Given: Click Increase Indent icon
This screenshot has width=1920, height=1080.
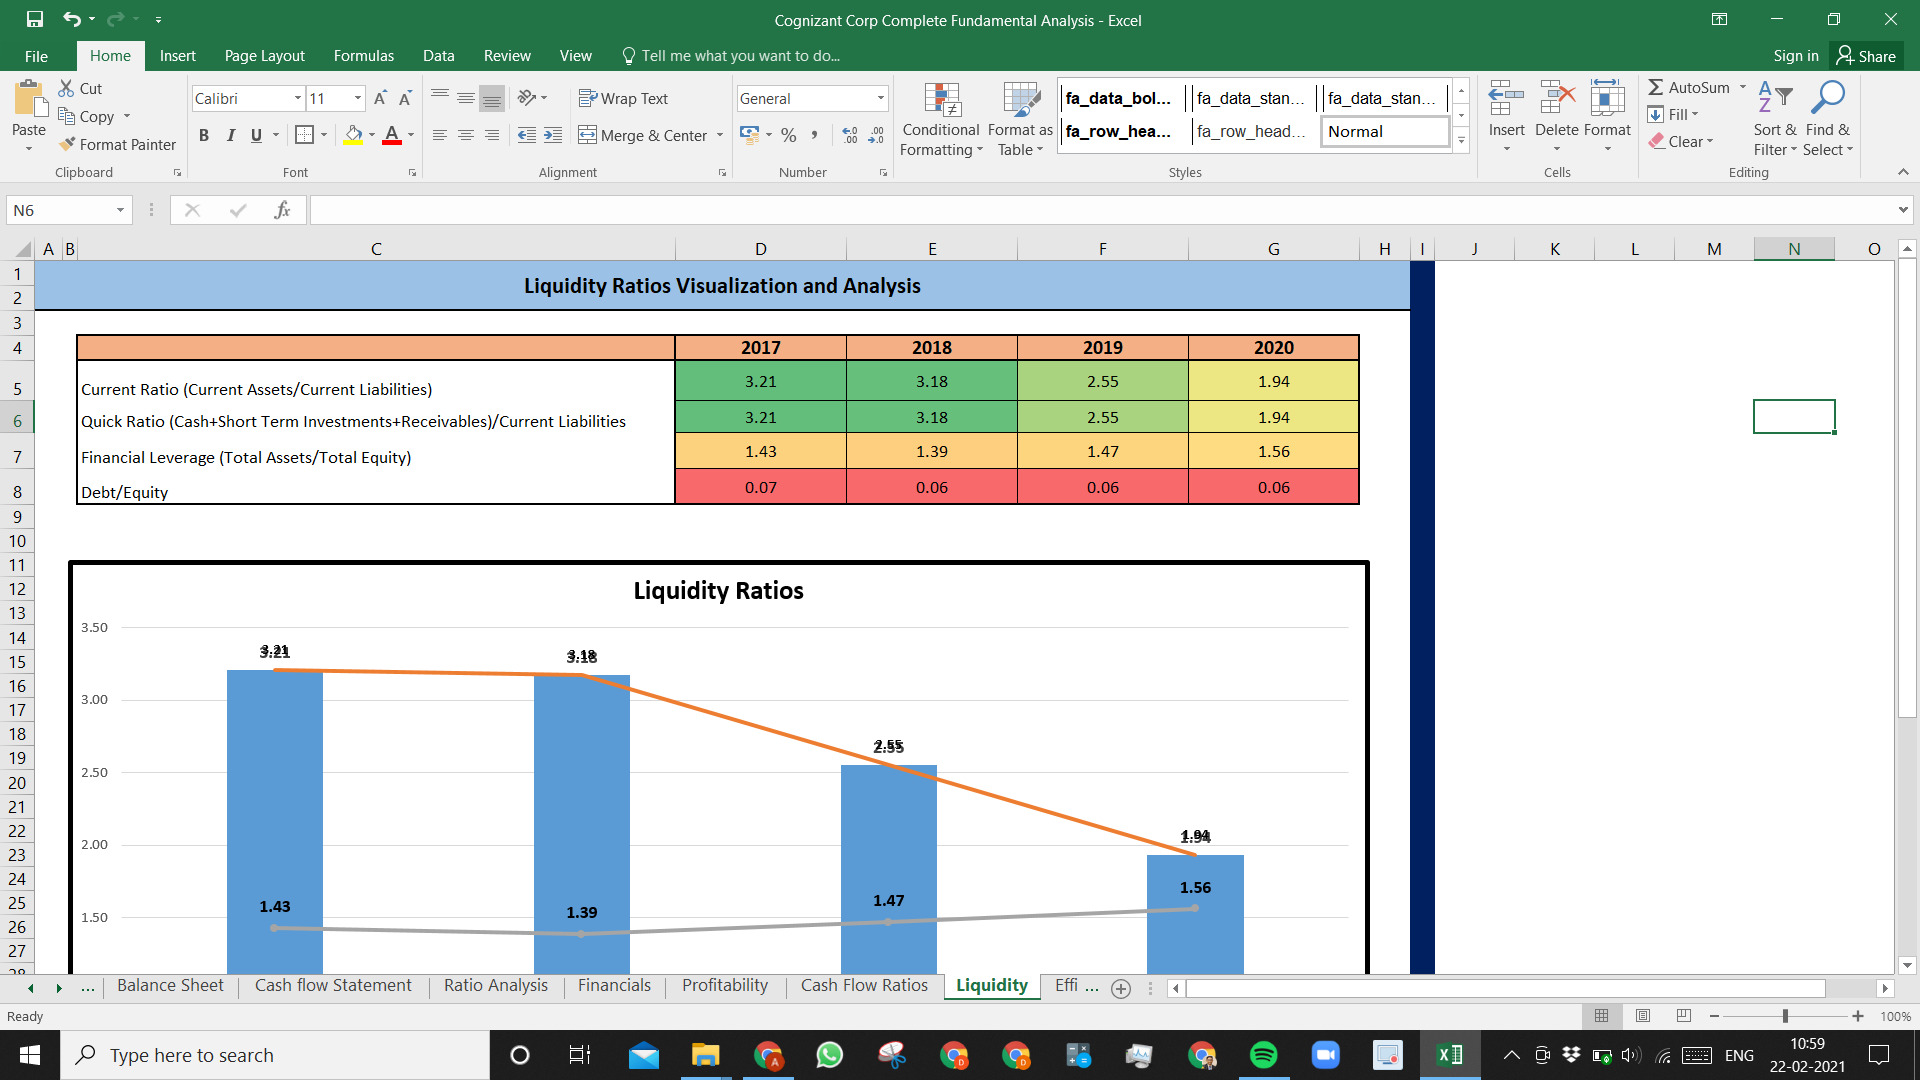Looking at the screenshot, I should tap(553, 135).
